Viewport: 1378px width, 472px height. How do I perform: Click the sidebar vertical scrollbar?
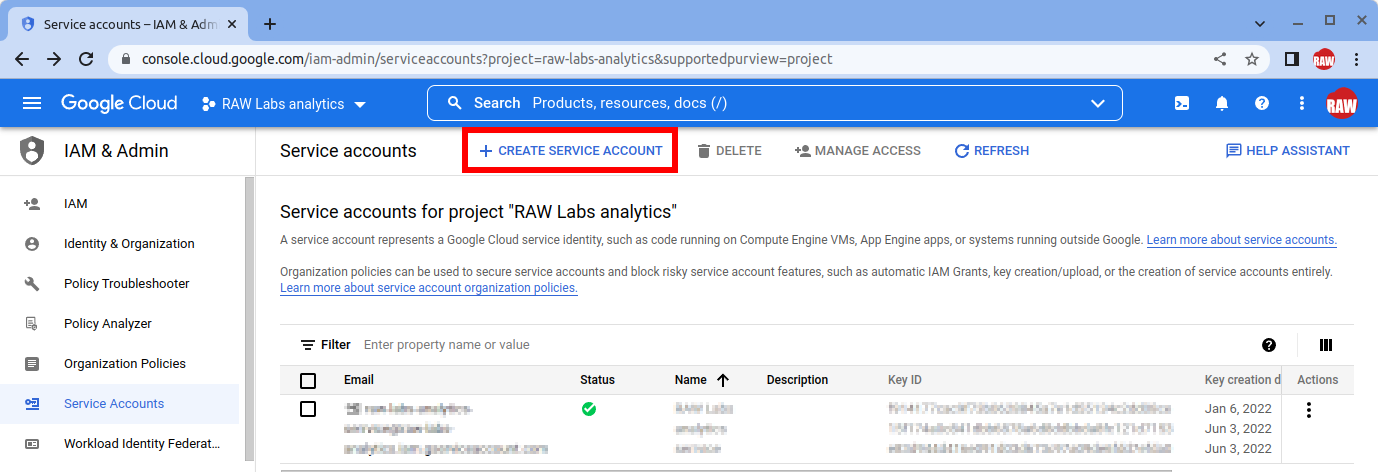(x=250, y=320)
